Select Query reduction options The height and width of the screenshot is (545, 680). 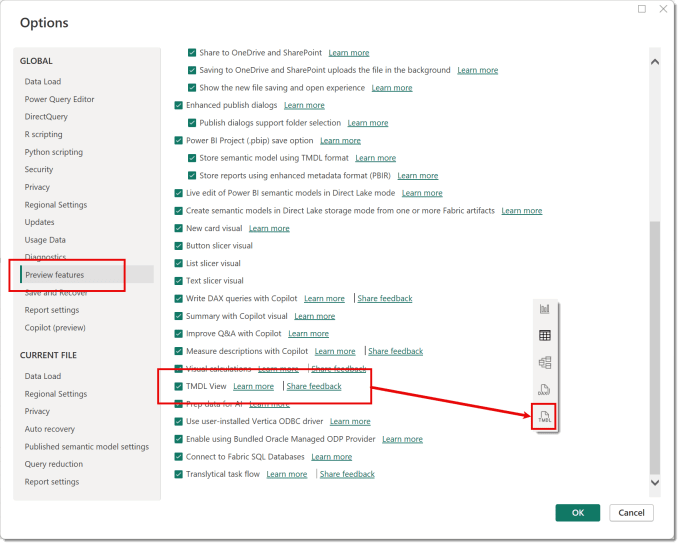[54, 466]
